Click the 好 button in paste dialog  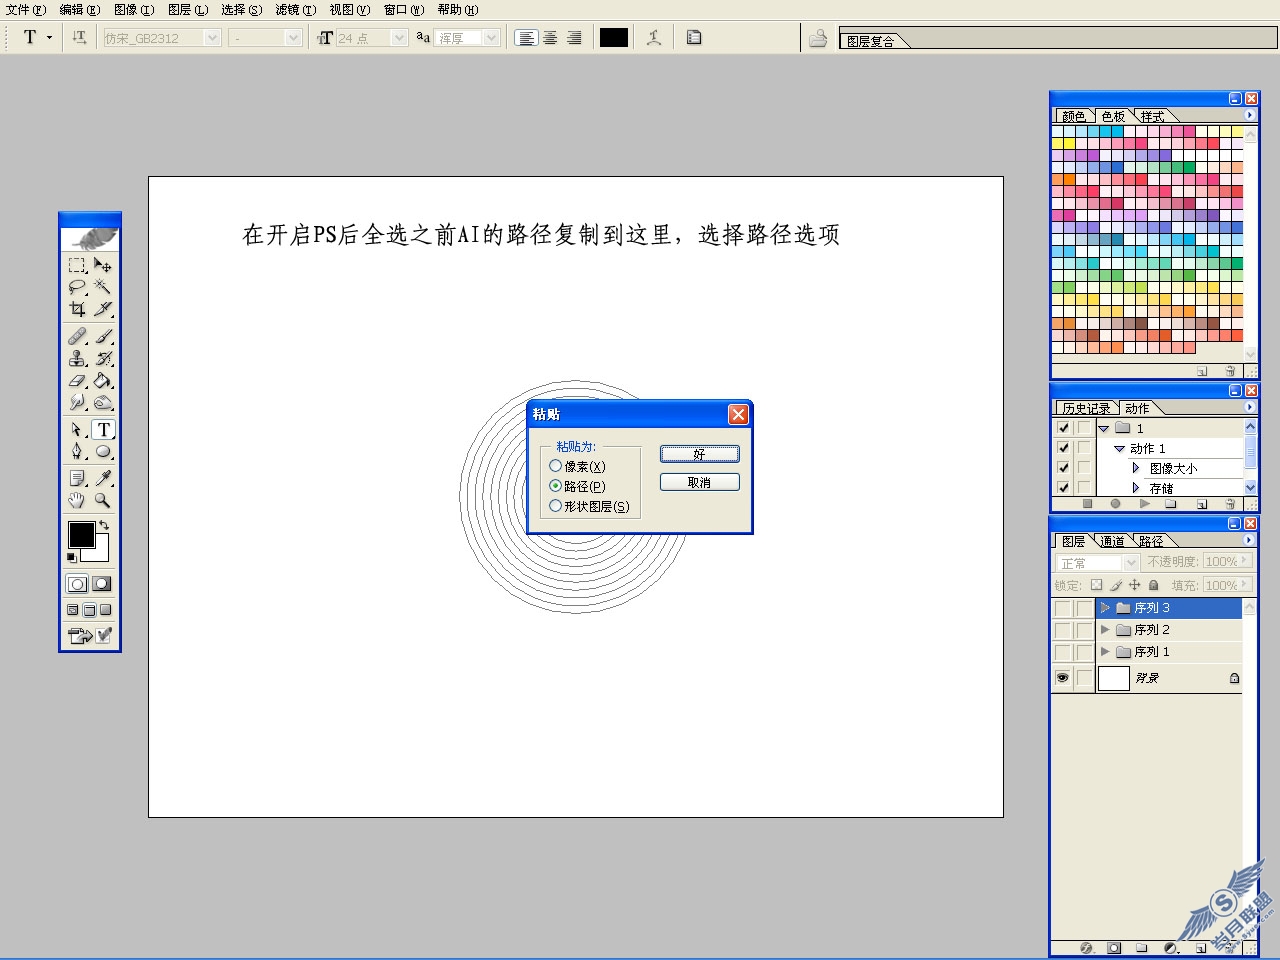tap(700, 454)
